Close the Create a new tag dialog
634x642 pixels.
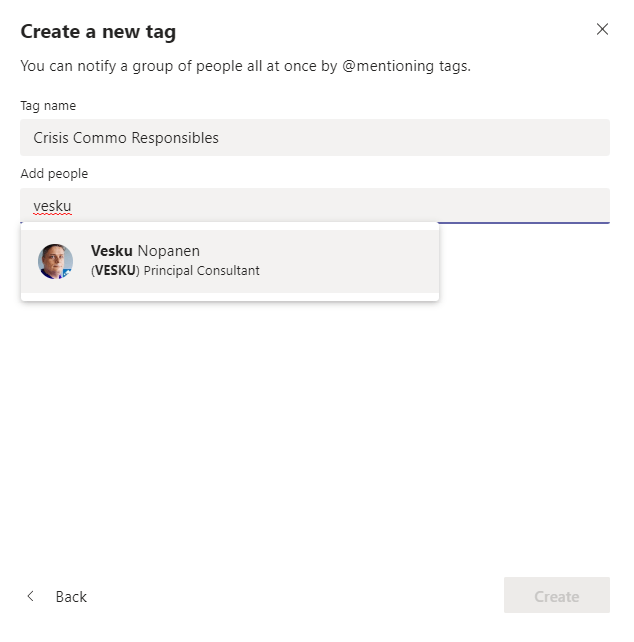602,29
